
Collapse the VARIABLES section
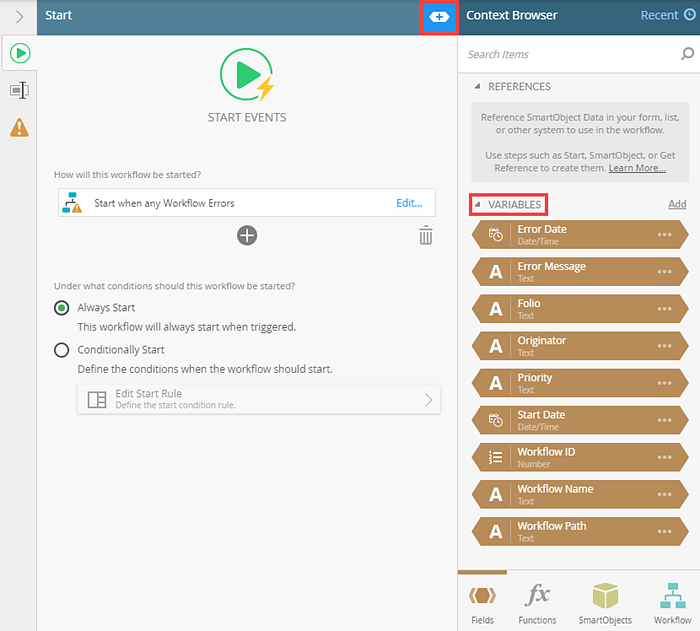[x=477, y=205]
